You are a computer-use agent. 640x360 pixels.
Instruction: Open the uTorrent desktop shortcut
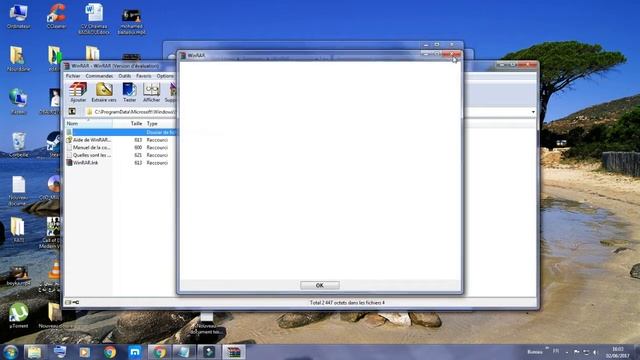pyautogui.click(x=18, y=315)
